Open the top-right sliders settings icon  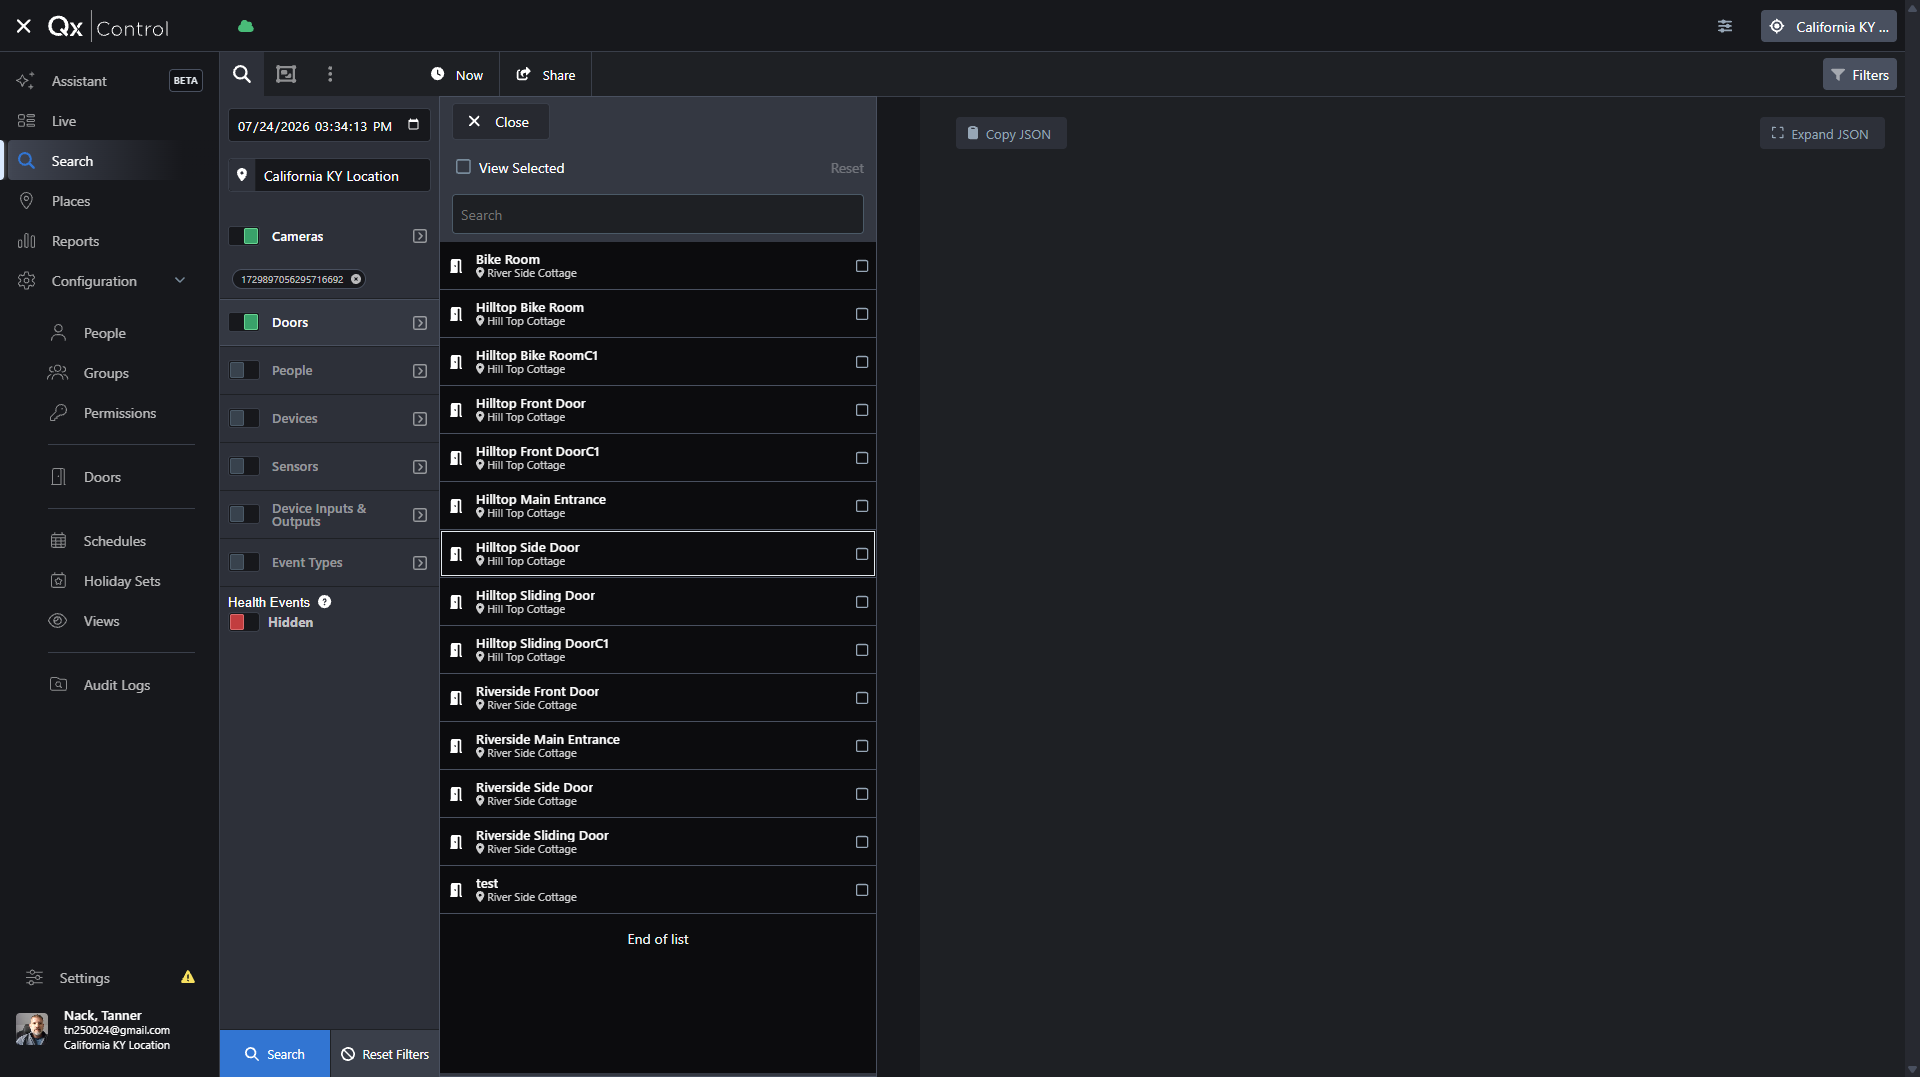[1725, 26]
